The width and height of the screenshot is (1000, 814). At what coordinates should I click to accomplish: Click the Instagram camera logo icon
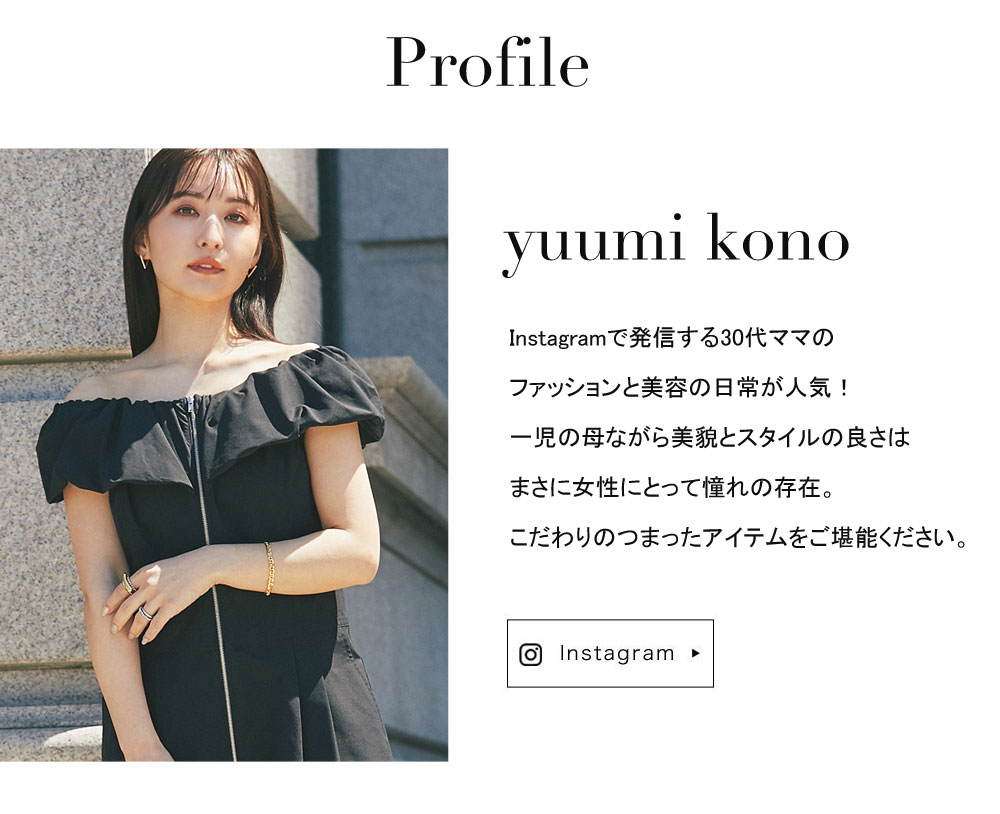(530, 655)
